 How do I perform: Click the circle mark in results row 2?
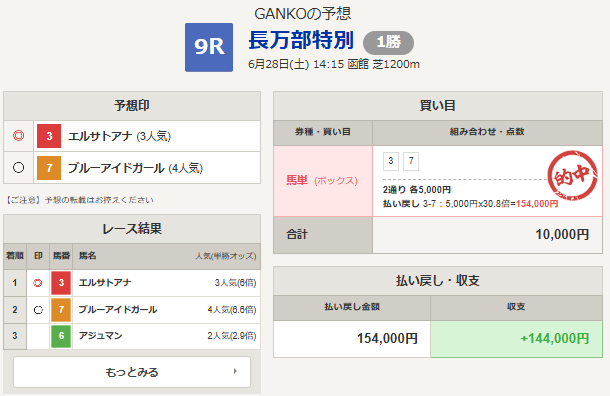pos(38,310)
